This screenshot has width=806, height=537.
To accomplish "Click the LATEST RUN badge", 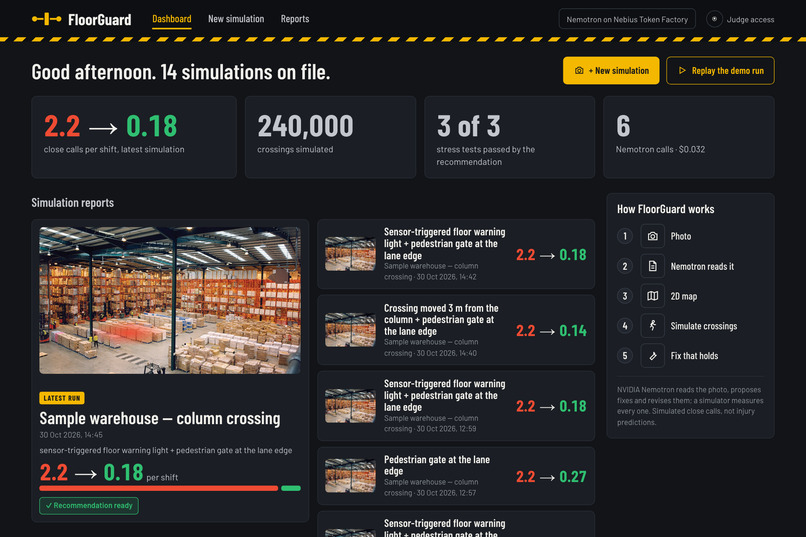I will point(62,398).
